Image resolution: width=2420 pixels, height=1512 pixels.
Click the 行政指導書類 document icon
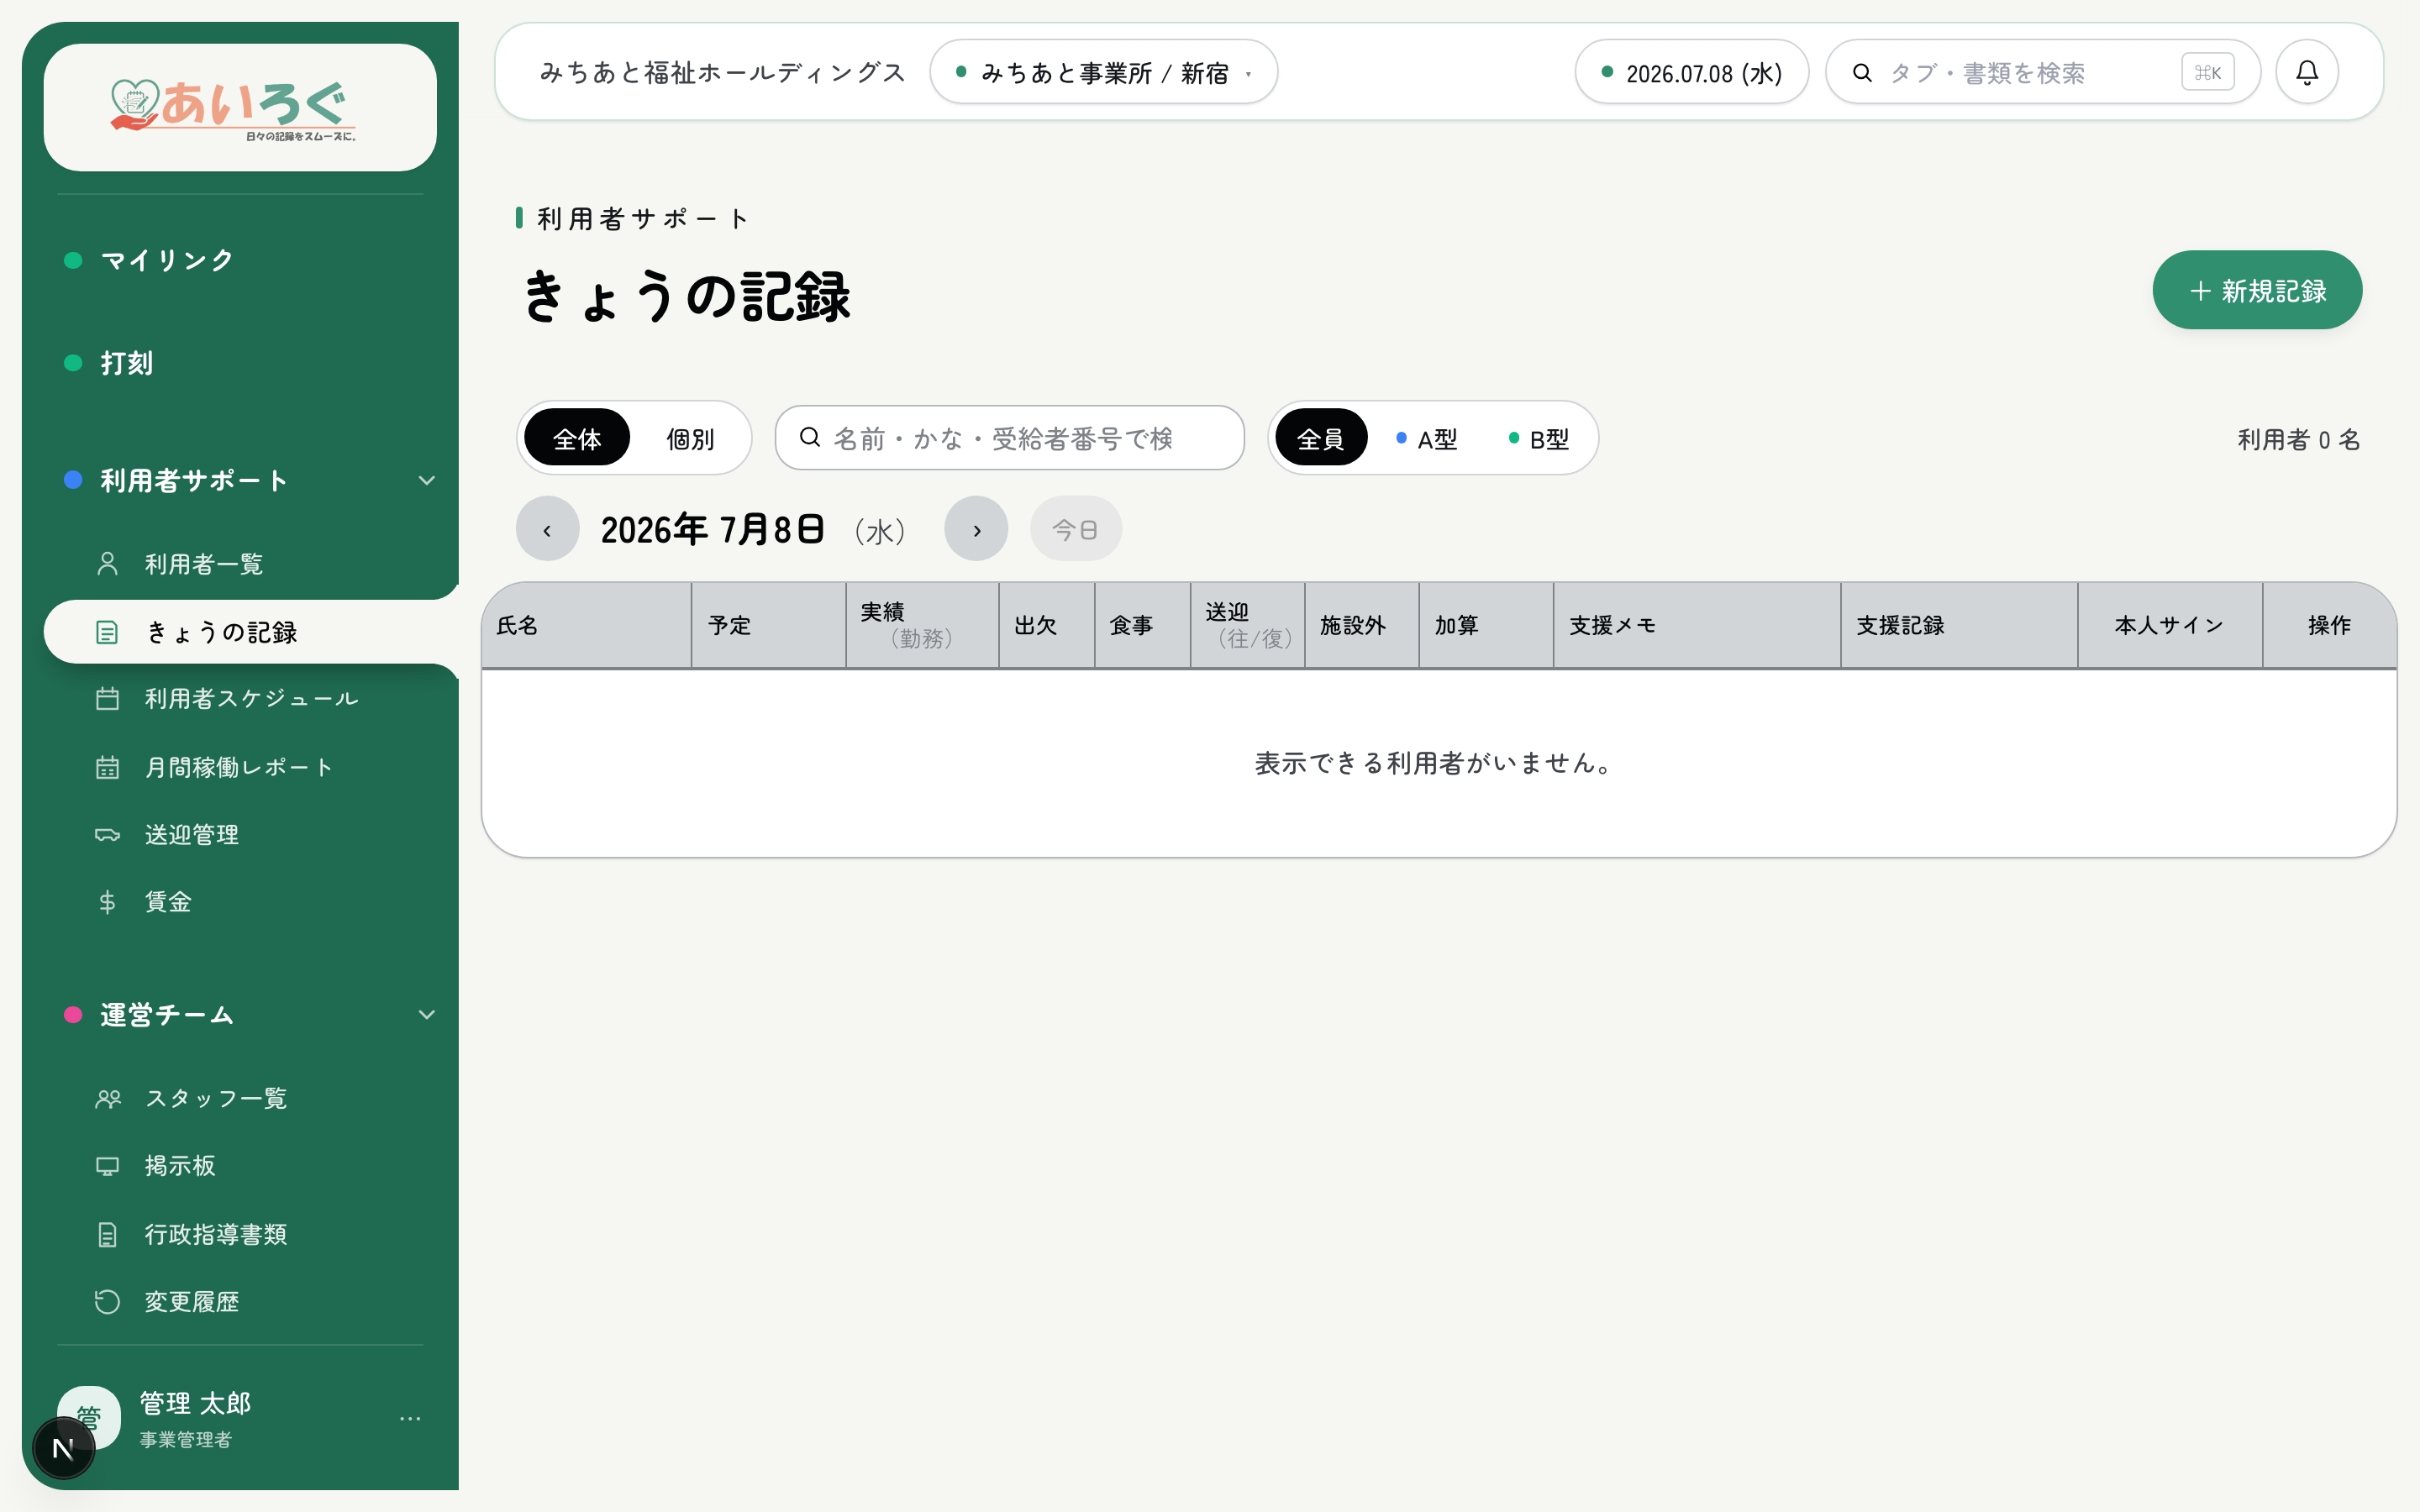coord(107,1235)
